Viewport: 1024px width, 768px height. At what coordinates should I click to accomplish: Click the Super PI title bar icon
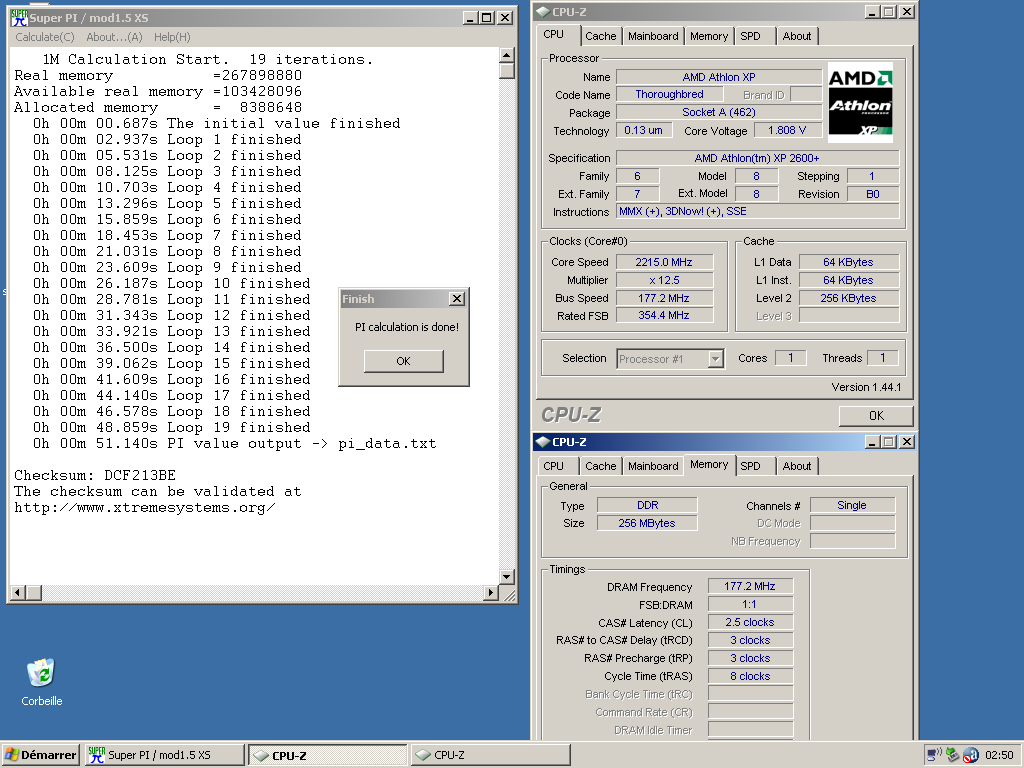coord(20,18)
